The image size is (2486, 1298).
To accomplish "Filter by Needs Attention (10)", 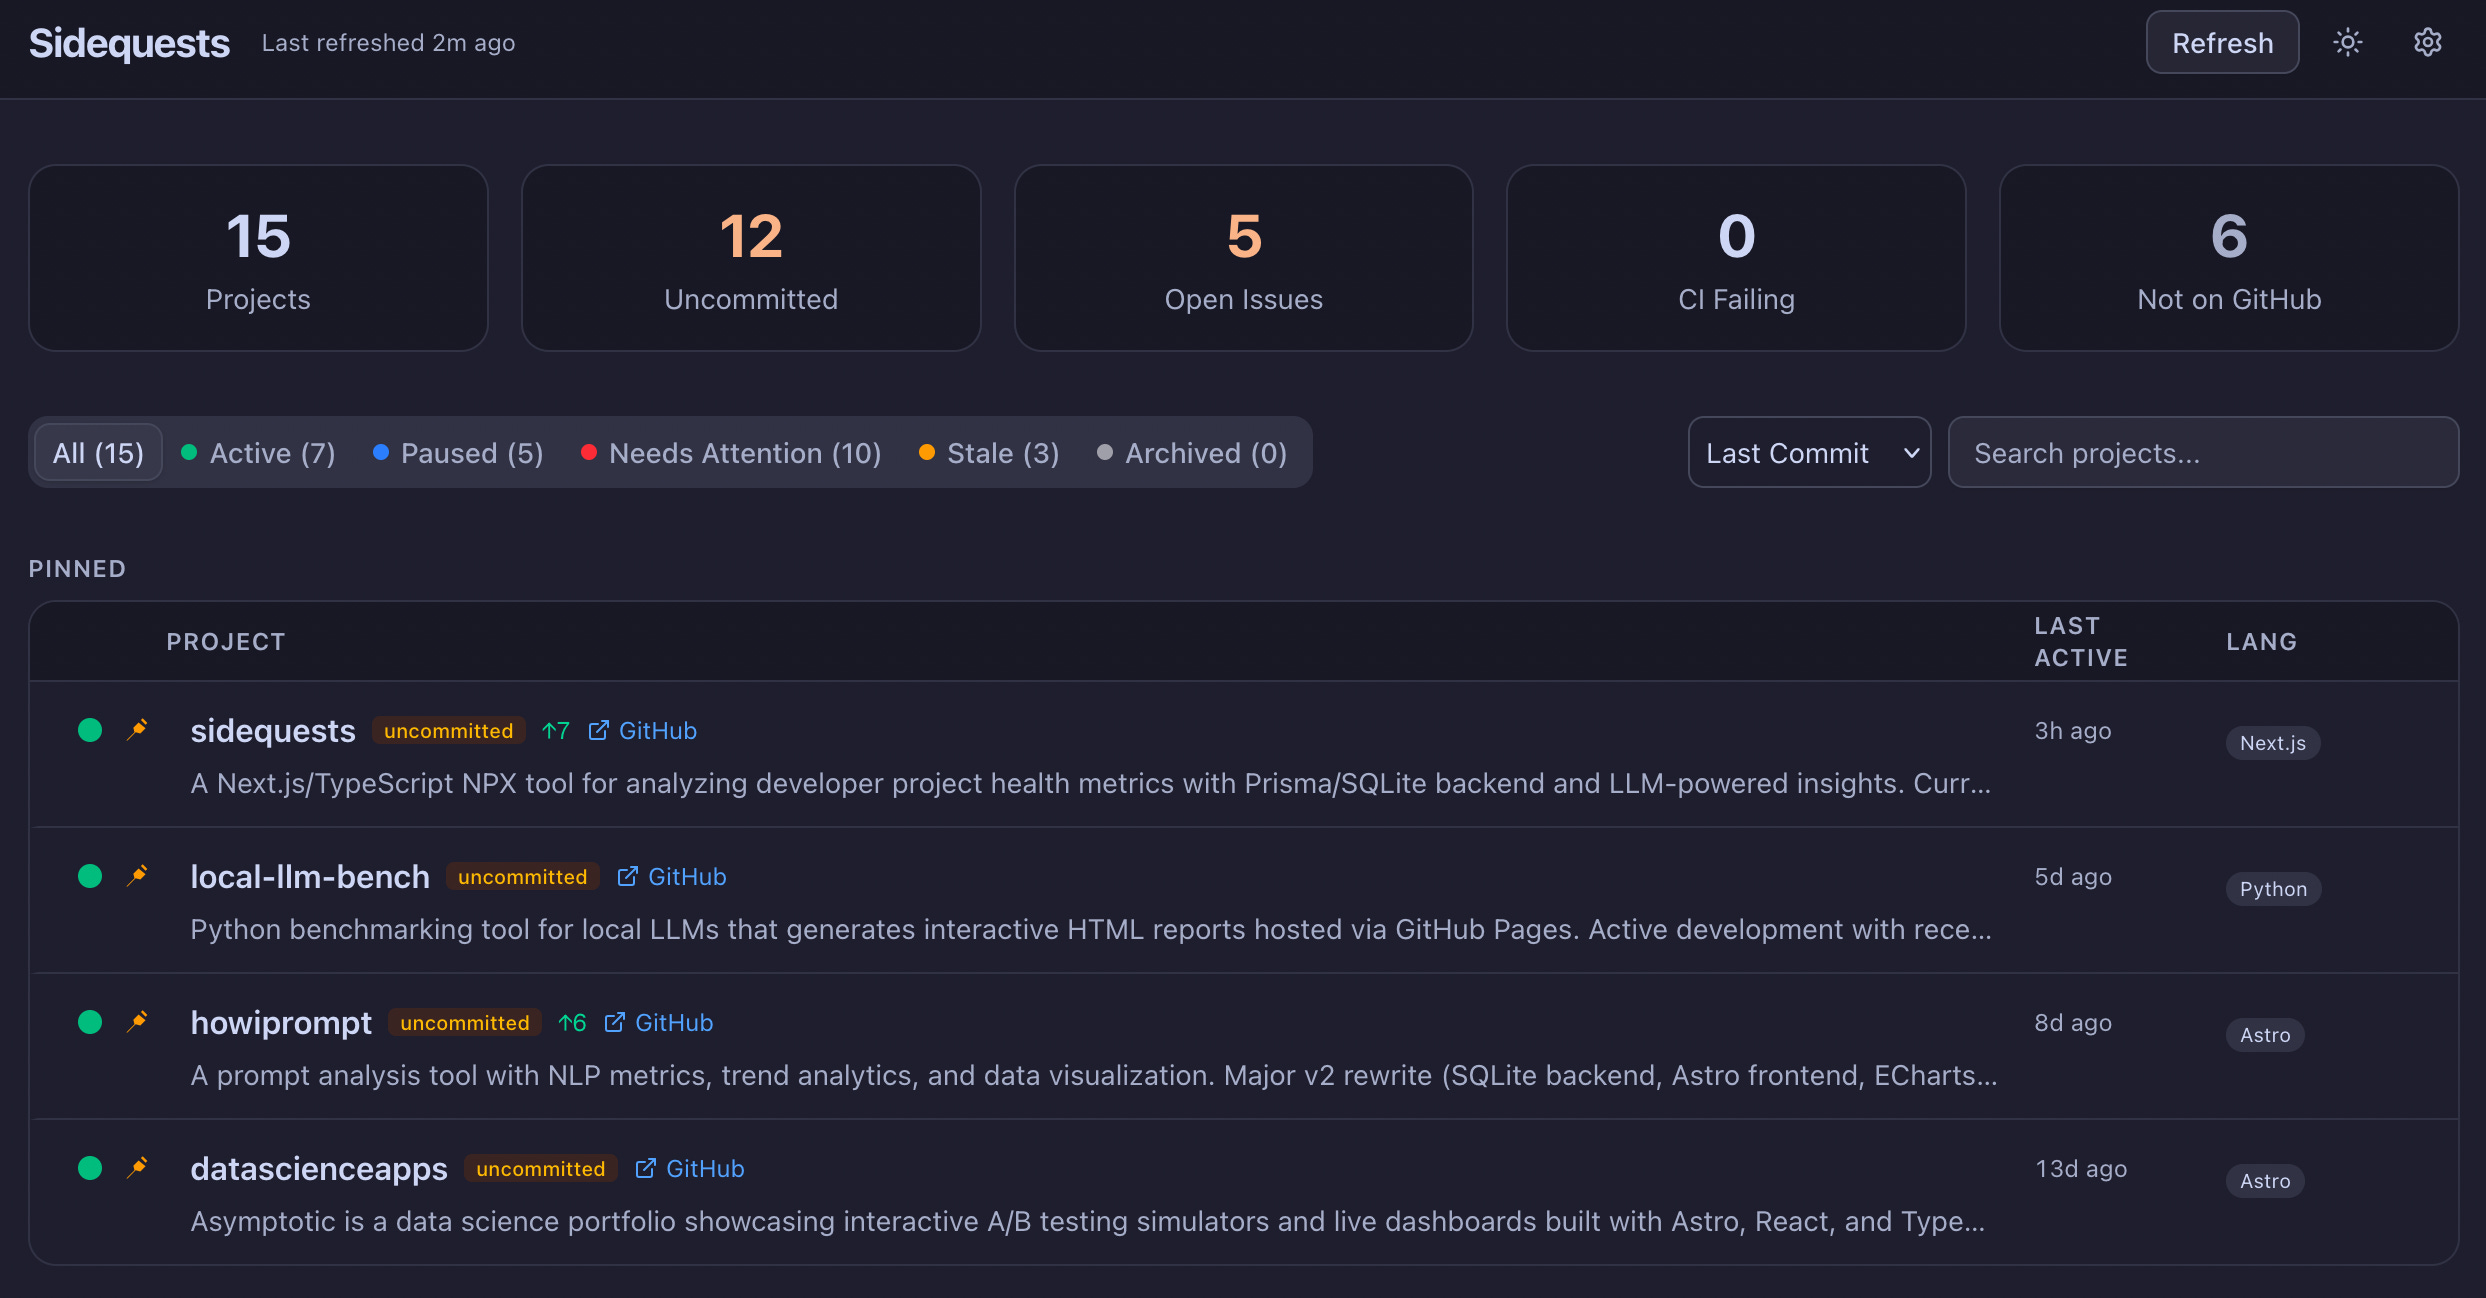I will [731, 453].
